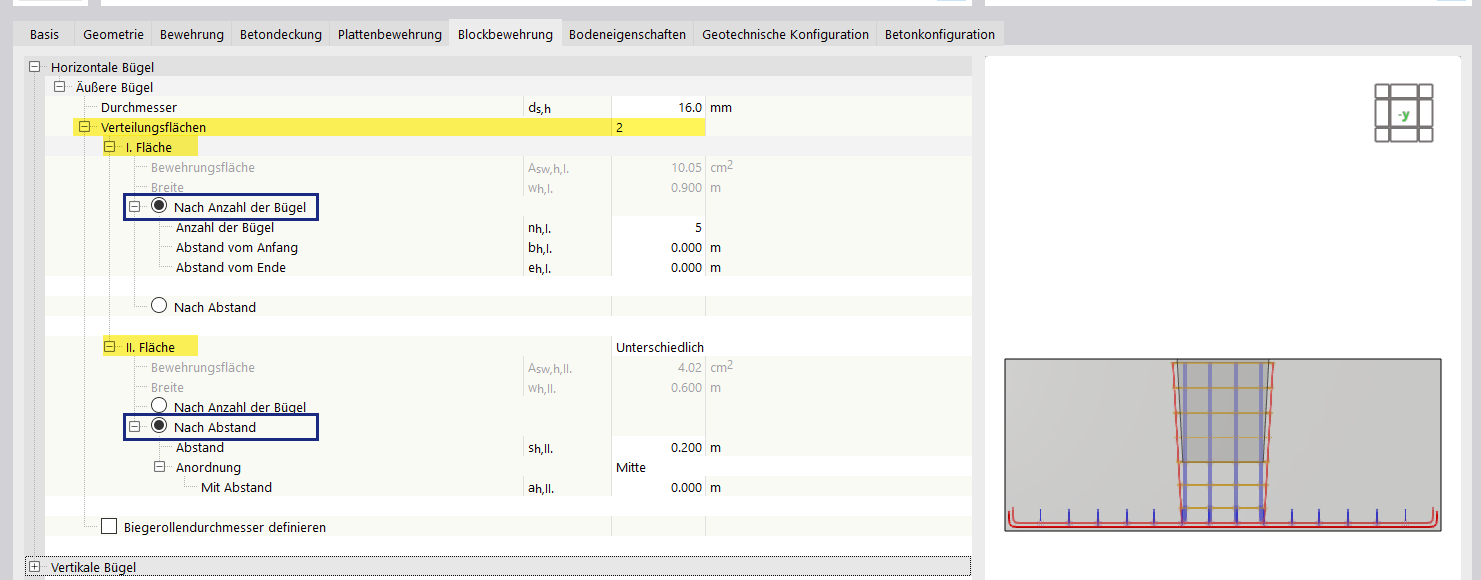
Task: Select Nach Anzahl der Bügel for II. Fläche
Action: (x=158, y=407)
